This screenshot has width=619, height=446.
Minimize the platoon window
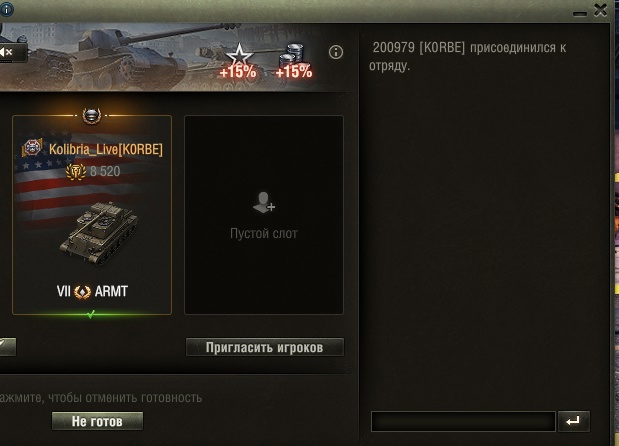tap(580, 14)
